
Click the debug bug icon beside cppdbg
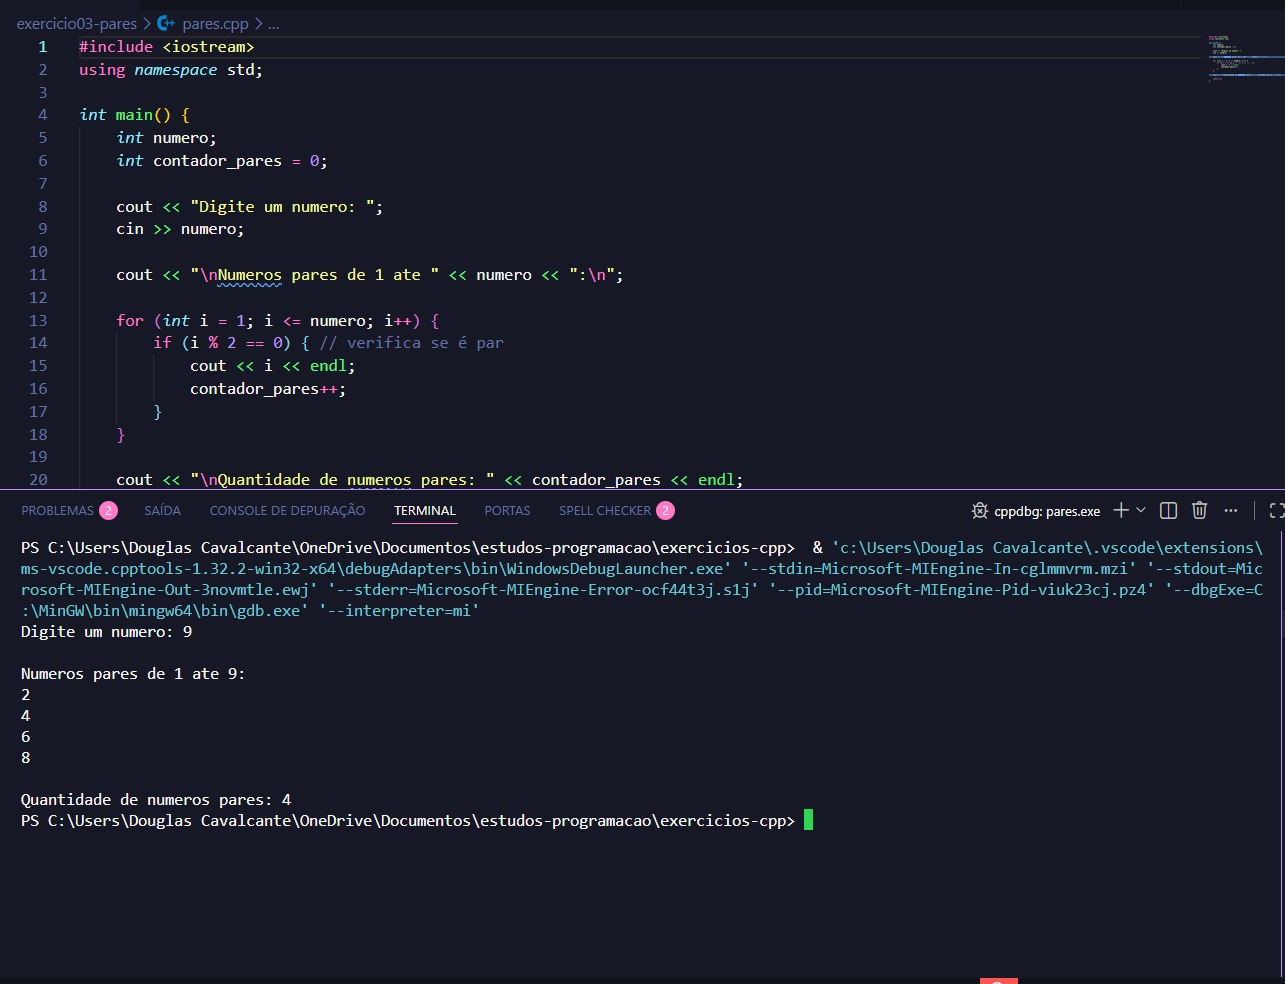(x=980, y=511)
